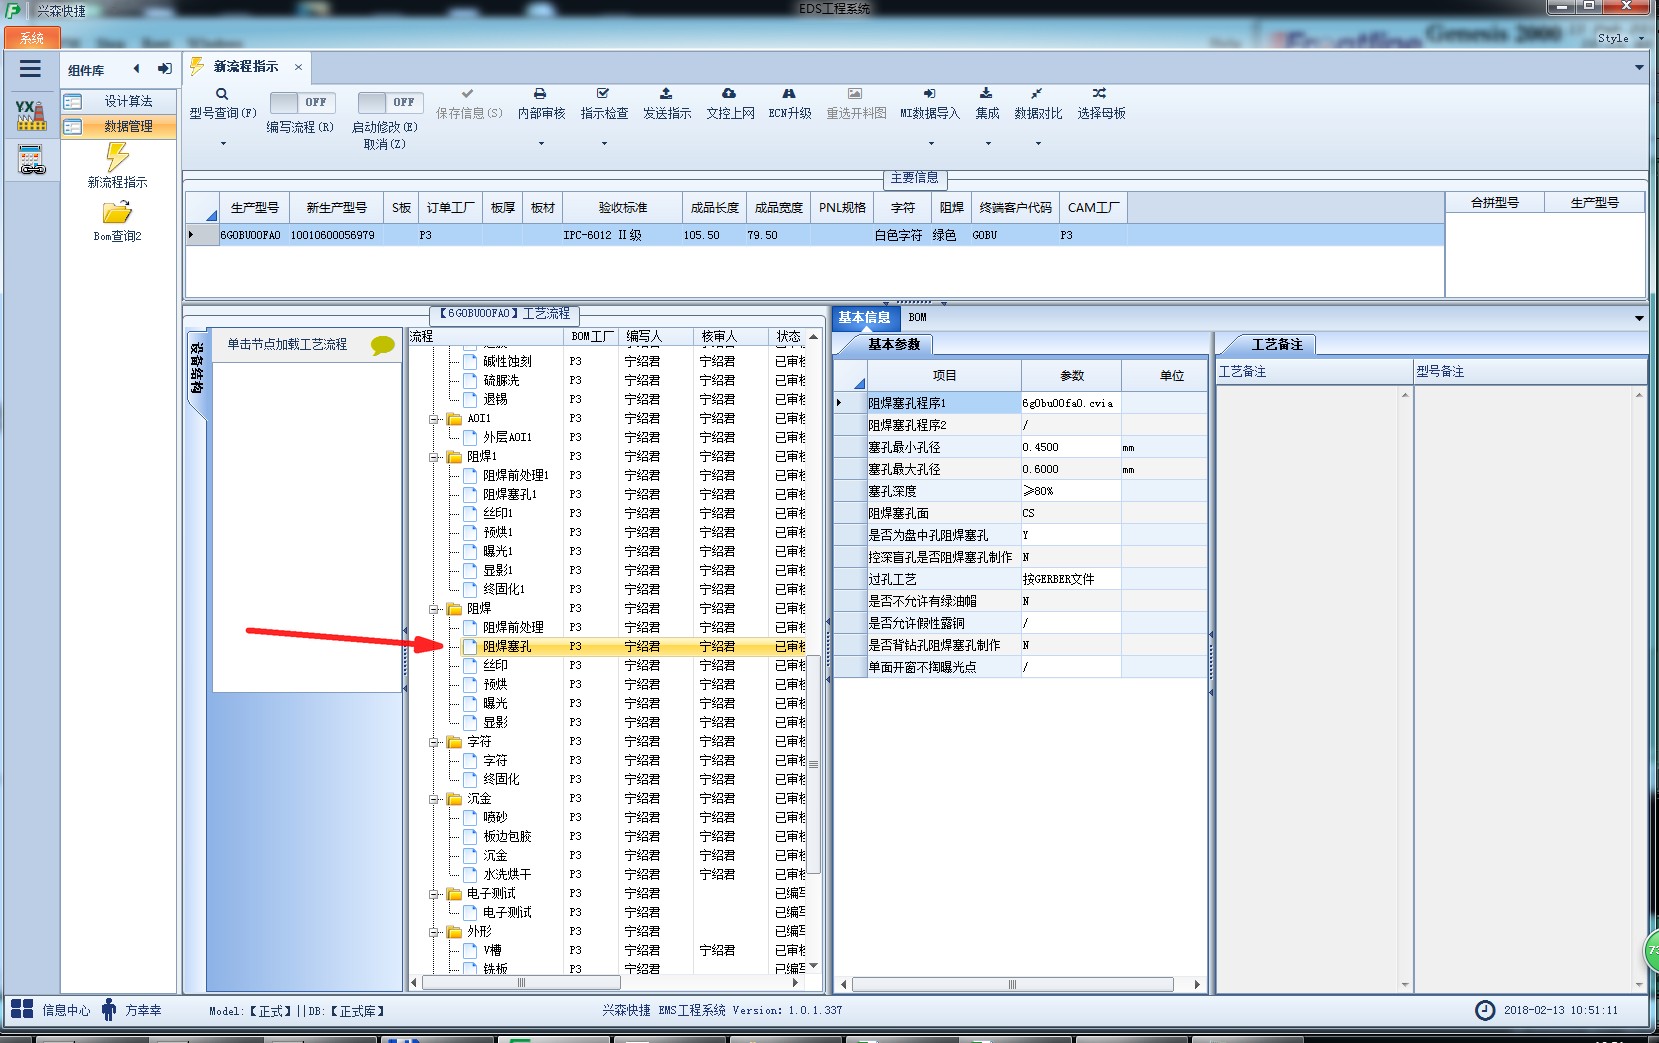1659x1043 pixels.
Task: Collapse 组件库 panel with left arrow
Action: click(x=136, y=69)
